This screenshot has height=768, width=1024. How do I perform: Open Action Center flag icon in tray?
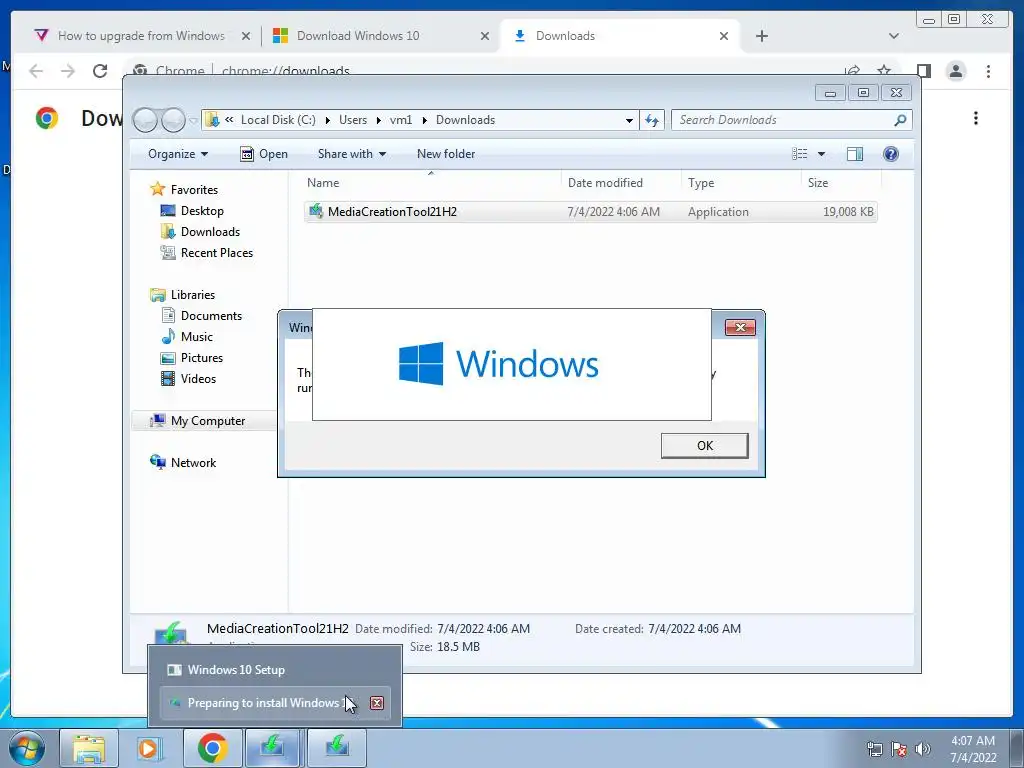899,749
